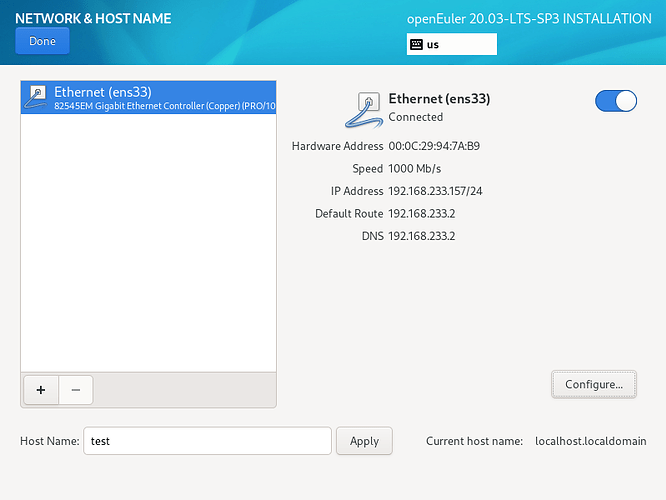This screenshot has width=666, height=500.
Task: Click the keyboard icon in layout indicator
Action: coord(416,44)
